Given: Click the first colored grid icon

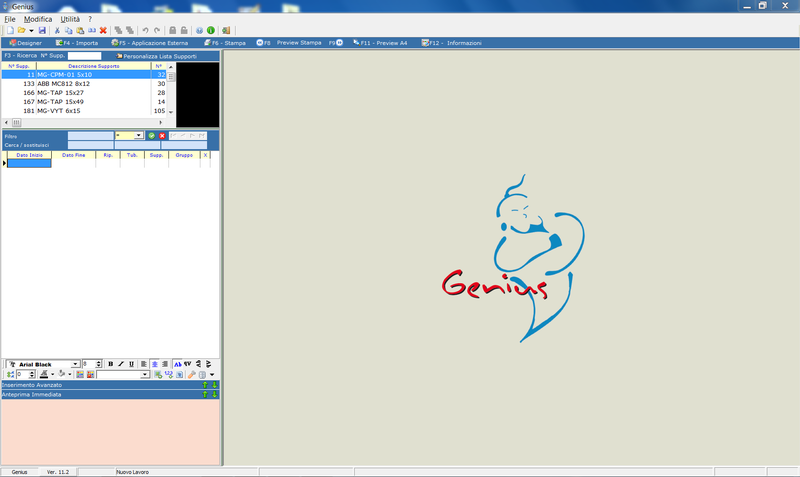Looking at the screenshot, I should coord(80,374).
